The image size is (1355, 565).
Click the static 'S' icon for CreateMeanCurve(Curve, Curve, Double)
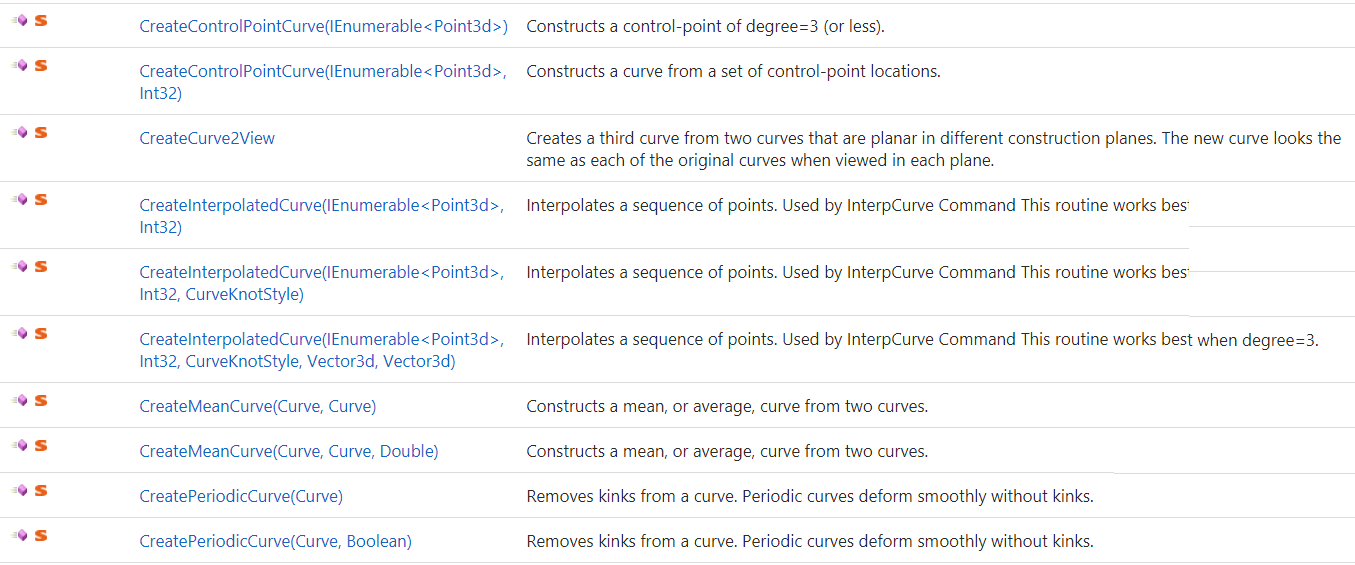pos(41,445)
